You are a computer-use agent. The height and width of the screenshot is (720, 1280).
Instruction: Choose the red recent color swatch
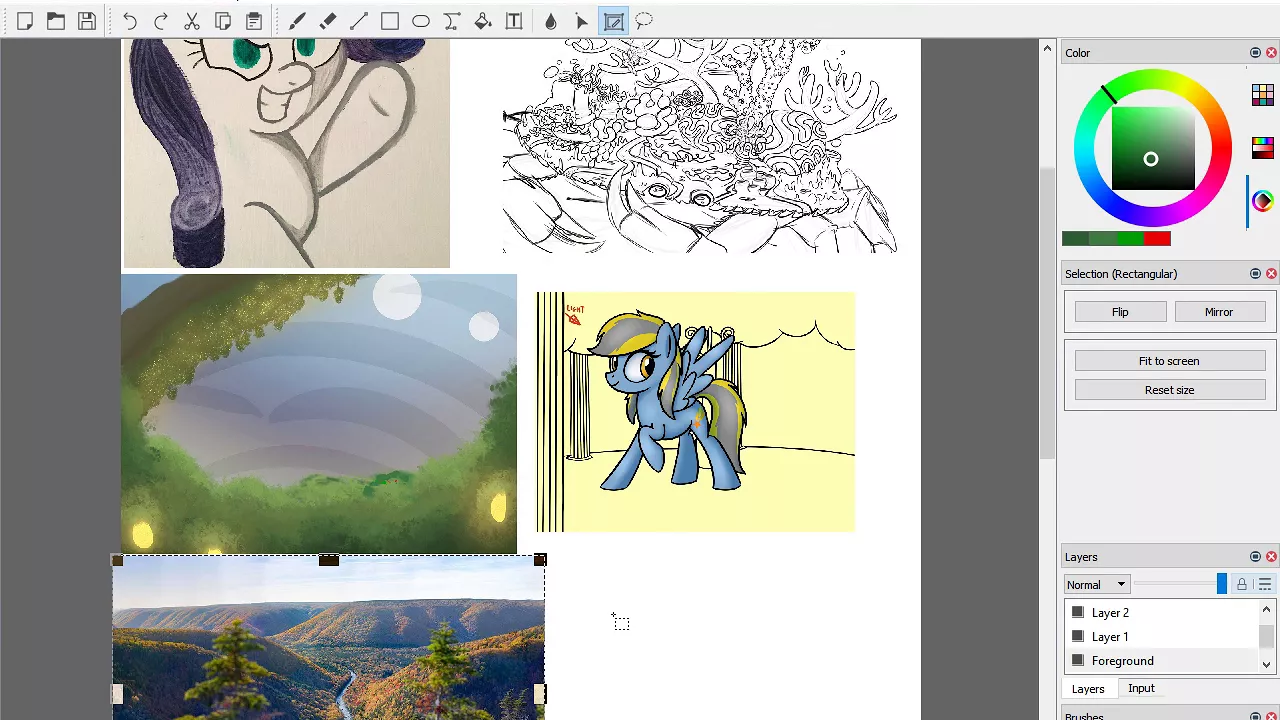[1157, 238]
